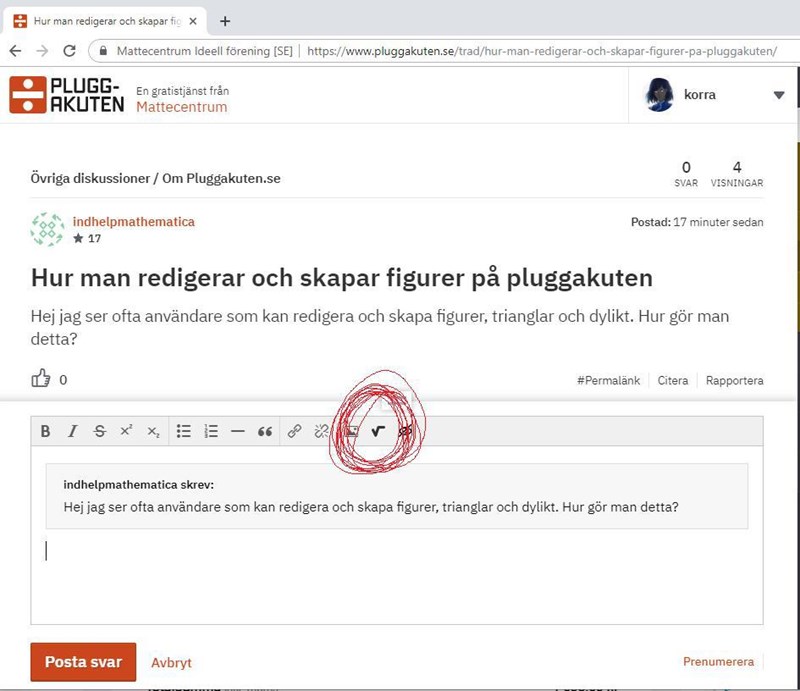This screenshot has height=691, width=800.
Task: Click the remove link icon
Action: [321, 432]
